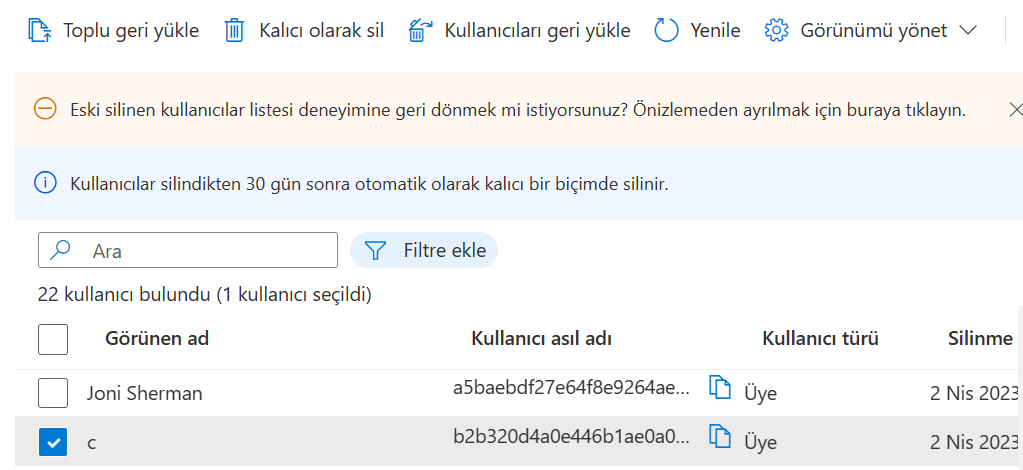Screen dimensions: 1023x470
Task: Click the Toplu geri yükle restore icon
Action: (40, 30)
